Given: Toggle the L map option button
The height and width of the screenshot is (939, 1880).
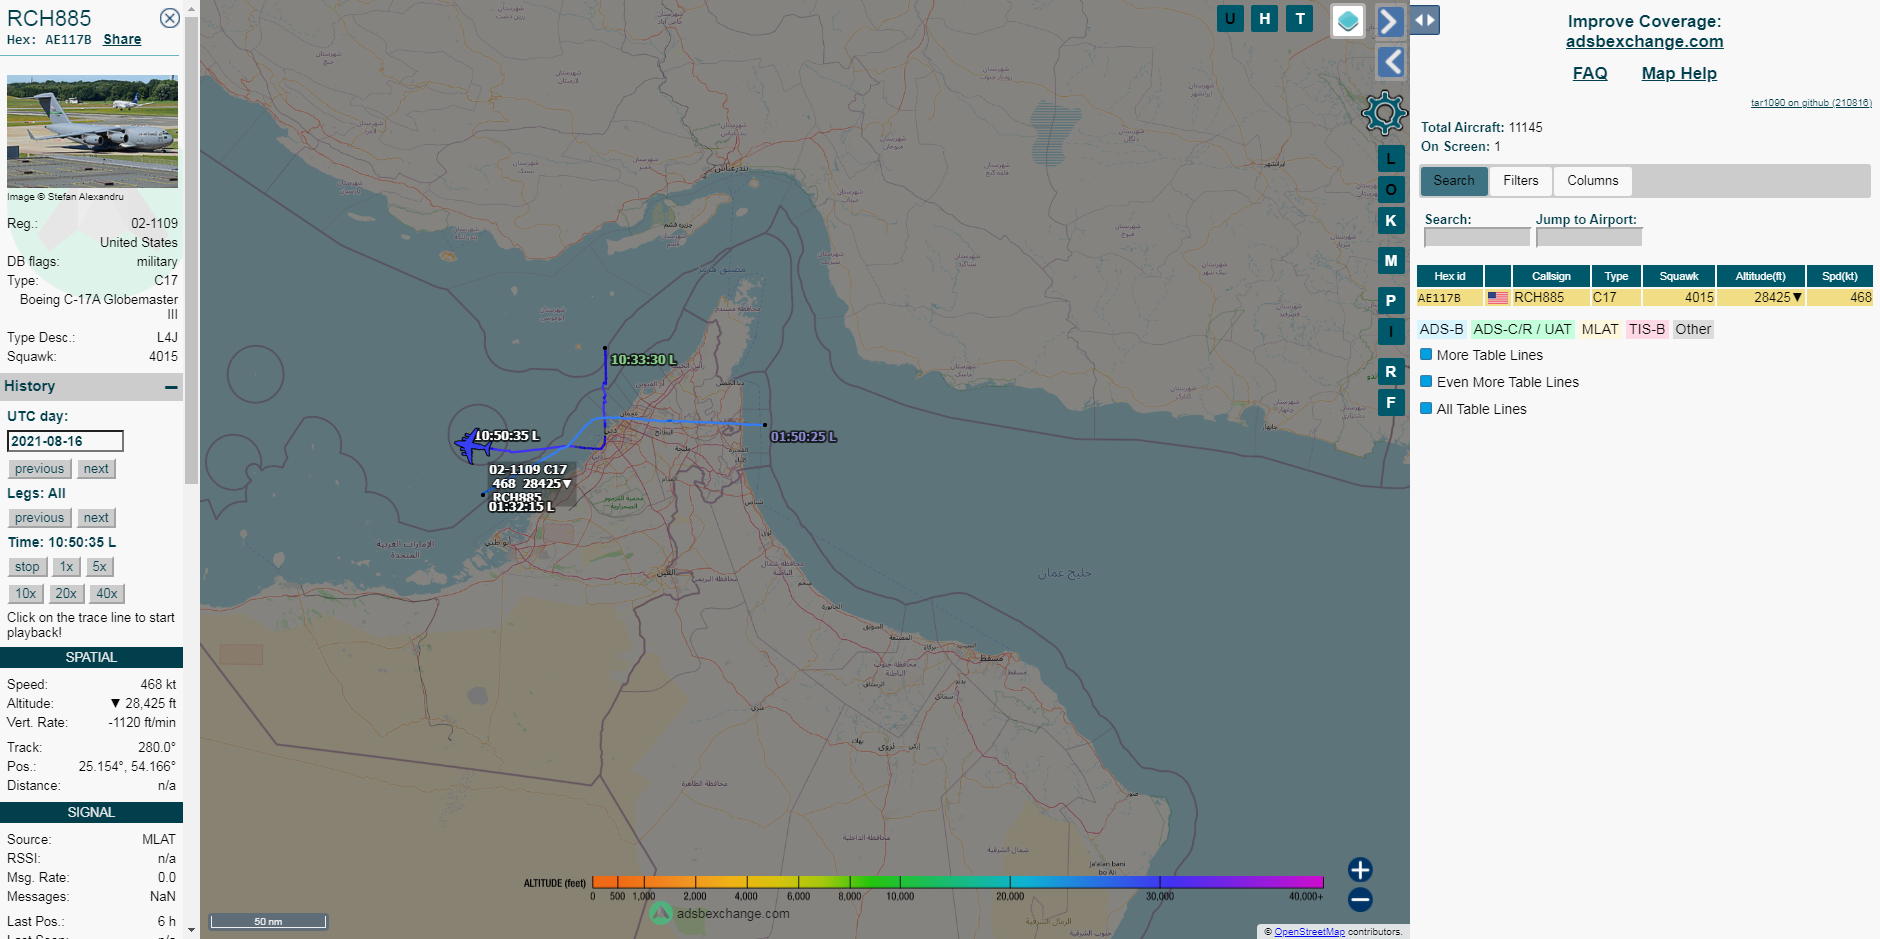Looking at the screenshot, I should (1391, 158).
